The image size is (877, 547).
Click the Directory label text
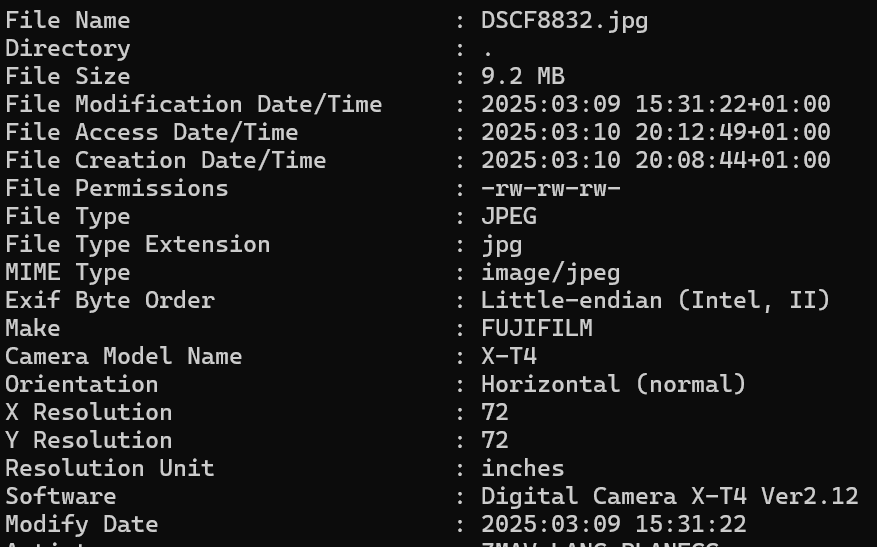[x=67, y=48]
